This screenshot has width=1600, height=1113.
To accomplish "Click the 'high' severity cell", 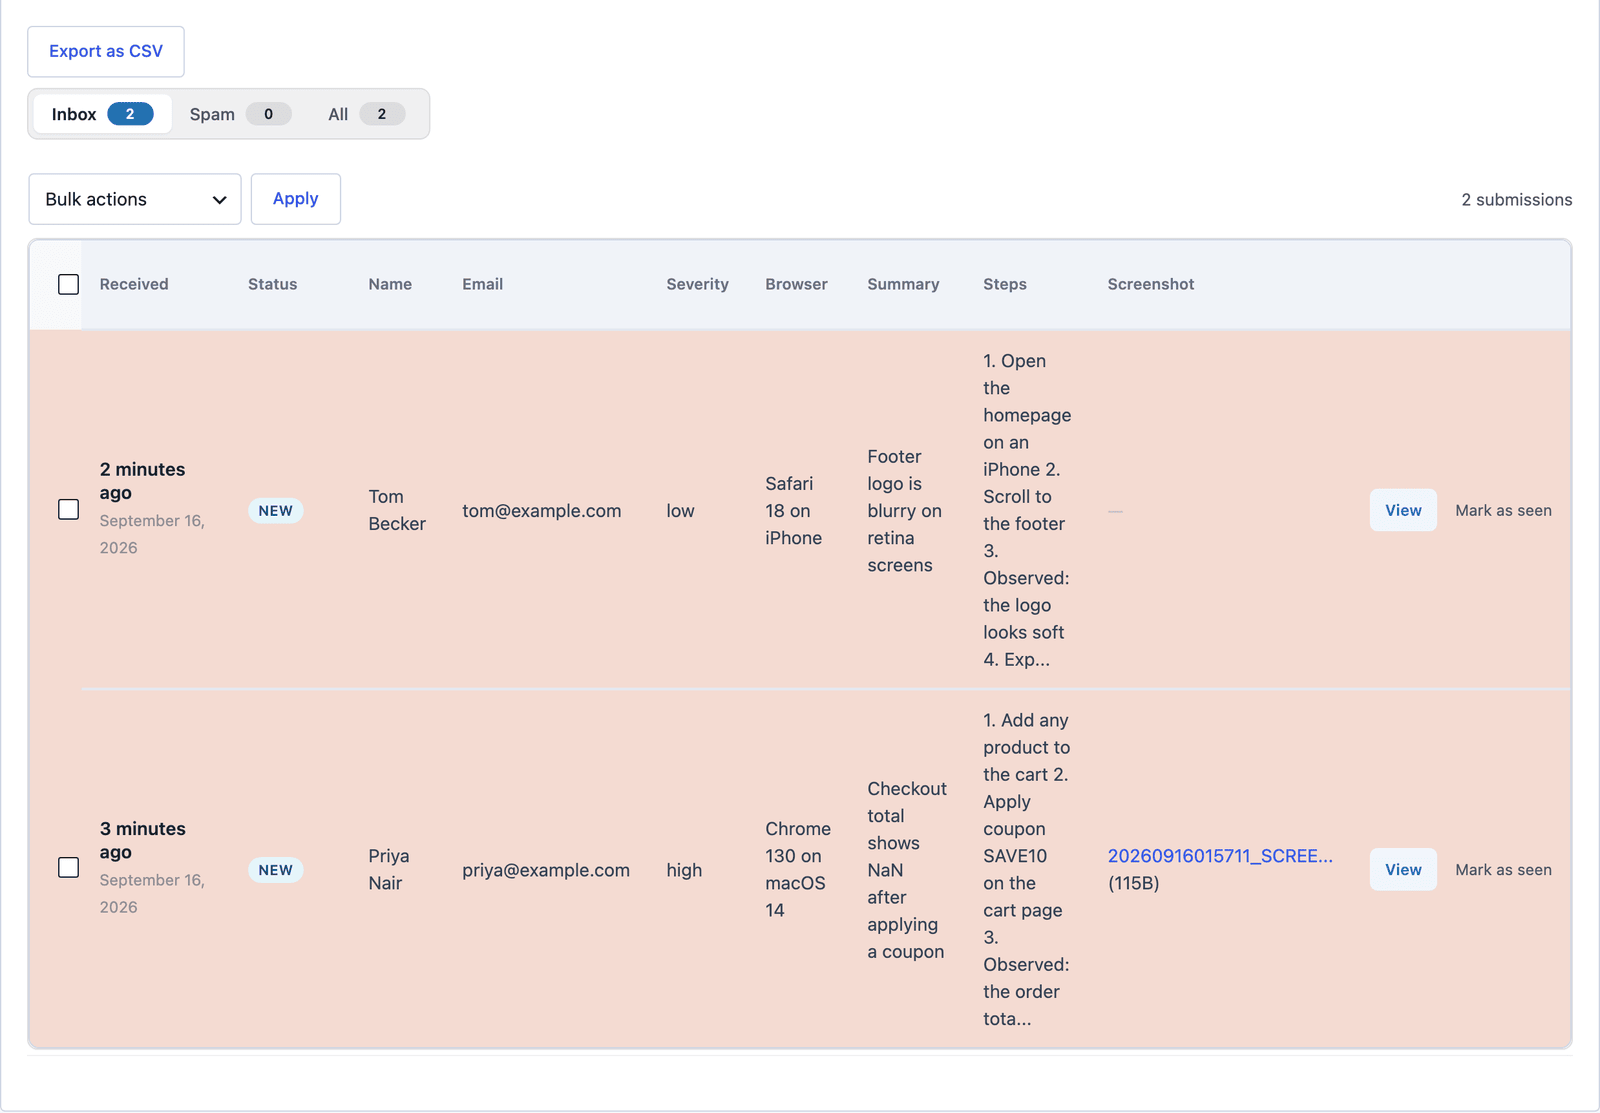I will click(x=684, y=870).
